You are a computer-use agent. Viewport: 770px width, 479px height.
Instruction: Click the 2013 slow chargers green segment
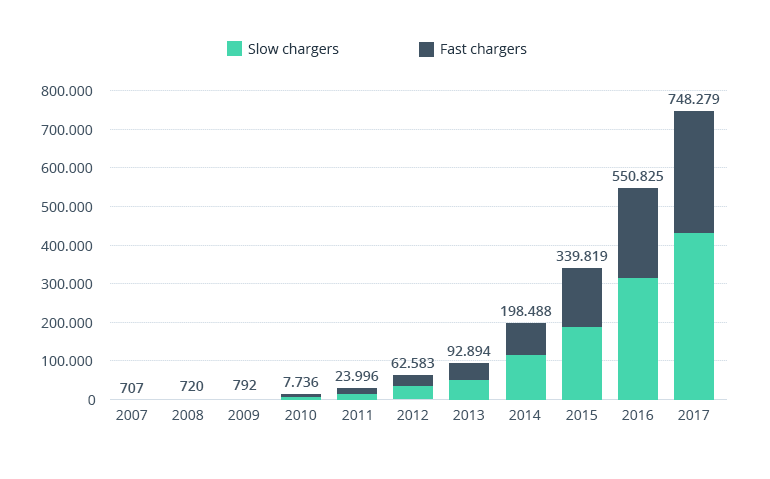469,389
